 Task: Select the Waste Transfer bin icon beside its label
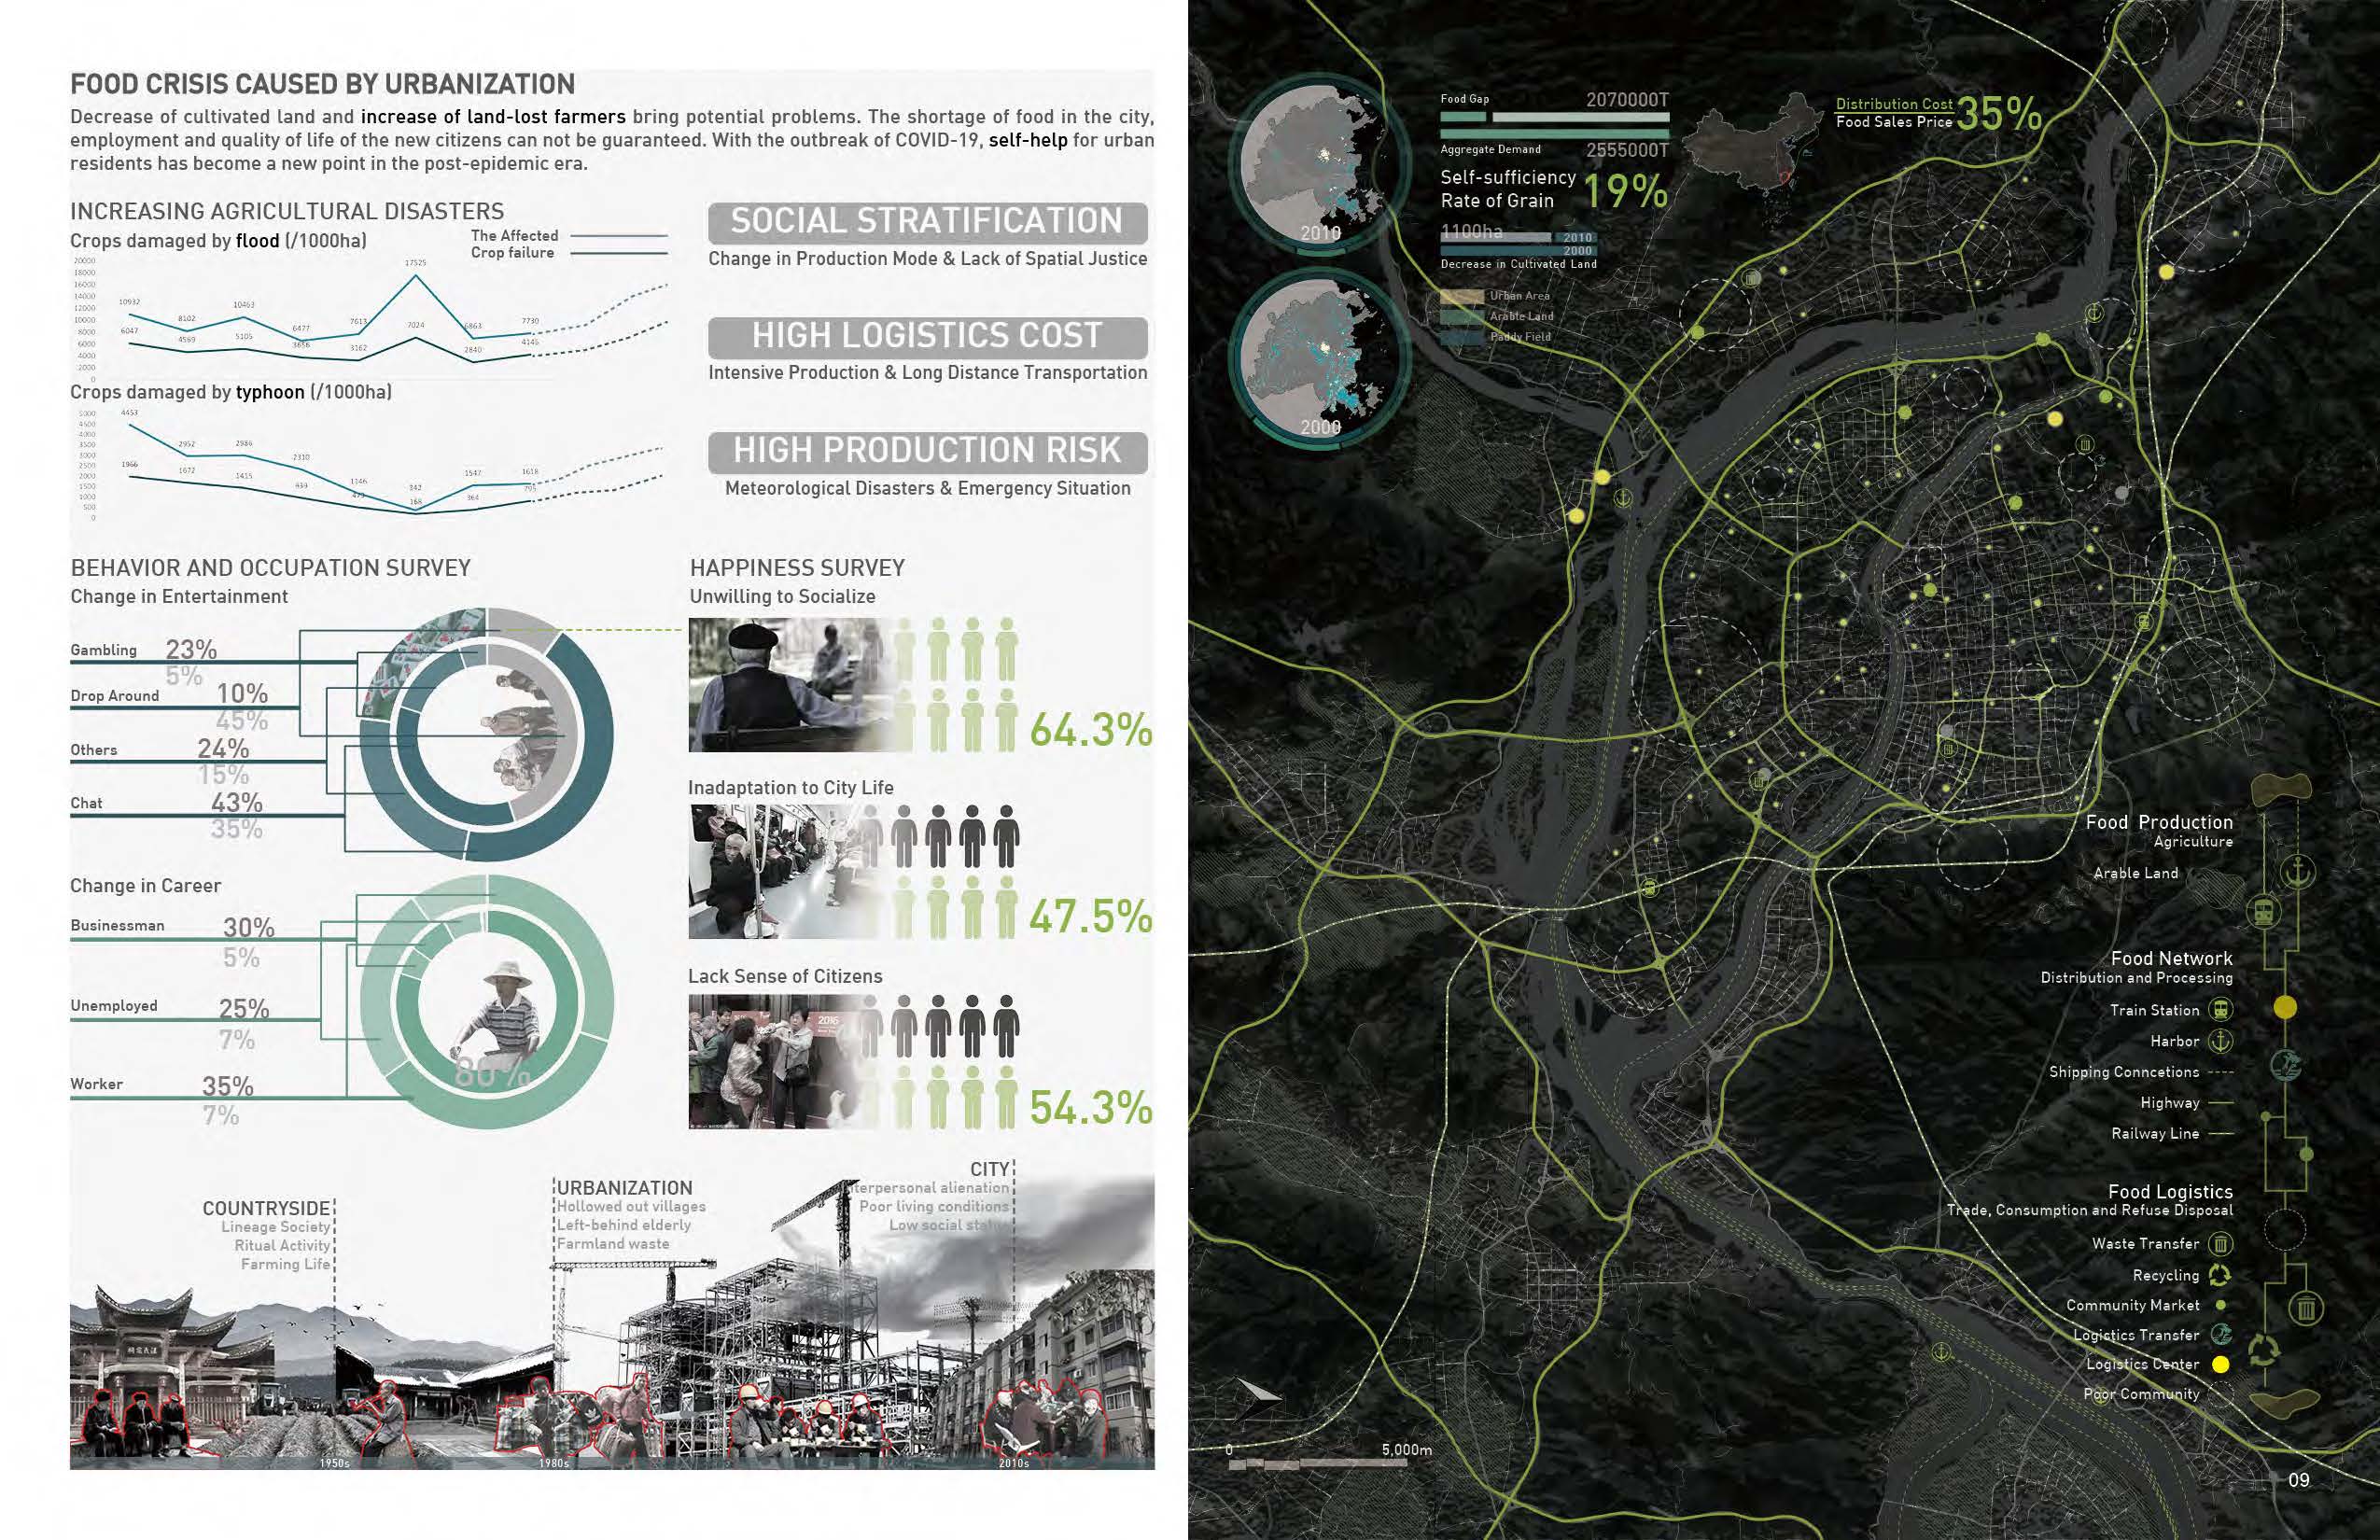click(2220, 1244)
